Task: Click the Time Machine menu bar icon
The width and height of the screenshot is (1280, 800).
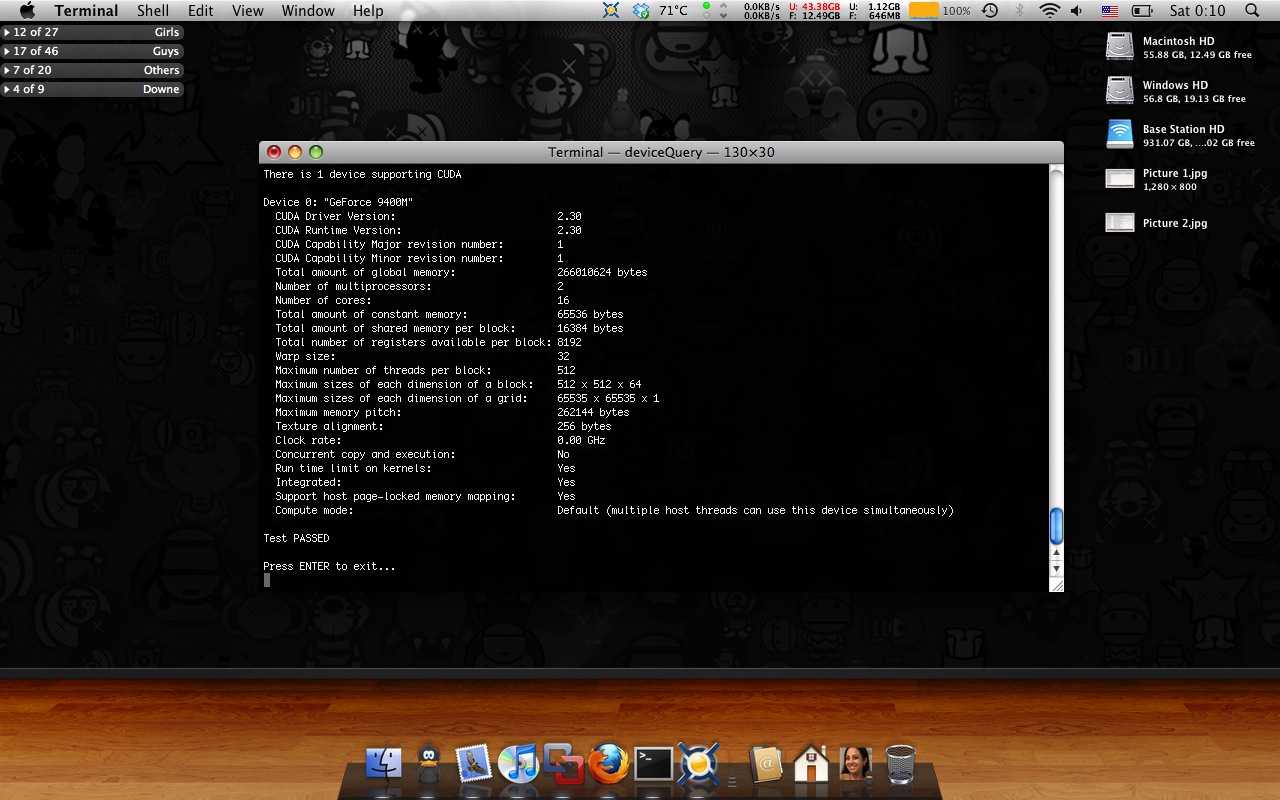Action: [990, 11]
